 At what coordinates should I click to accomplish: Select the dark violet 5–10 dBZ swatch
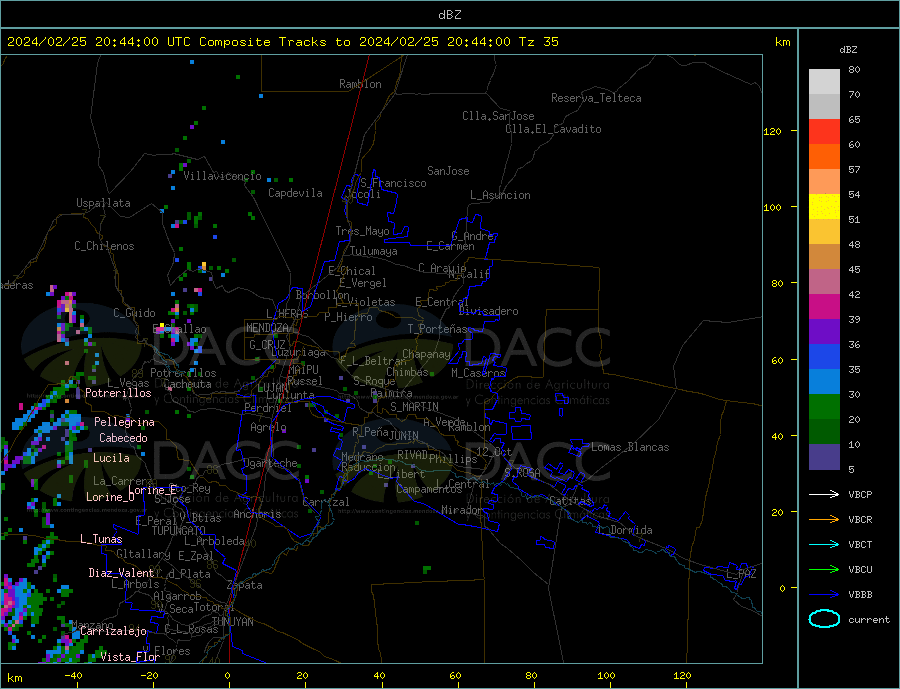click(824, 456)
